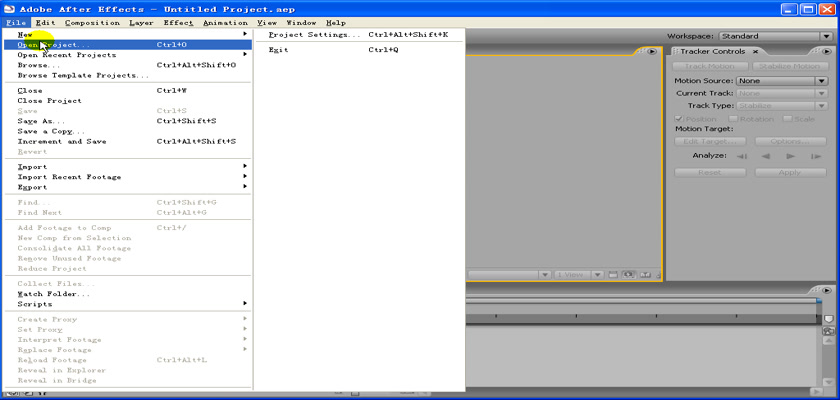Screen dimensions: 840x400
Task: Choose Save As... from File menu
Action: pos(128,121)
